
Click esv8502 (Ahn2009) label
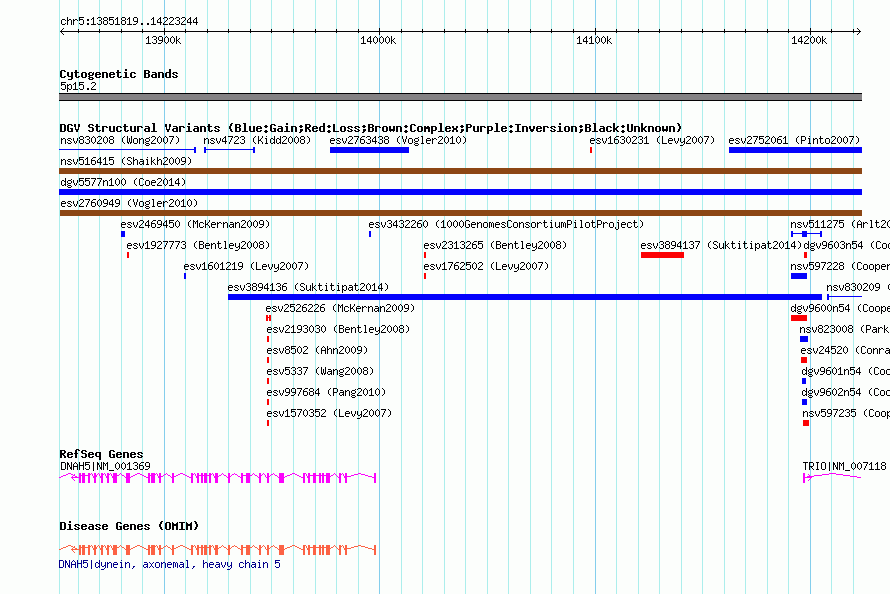pyautogui.click(x=317, y=350)
